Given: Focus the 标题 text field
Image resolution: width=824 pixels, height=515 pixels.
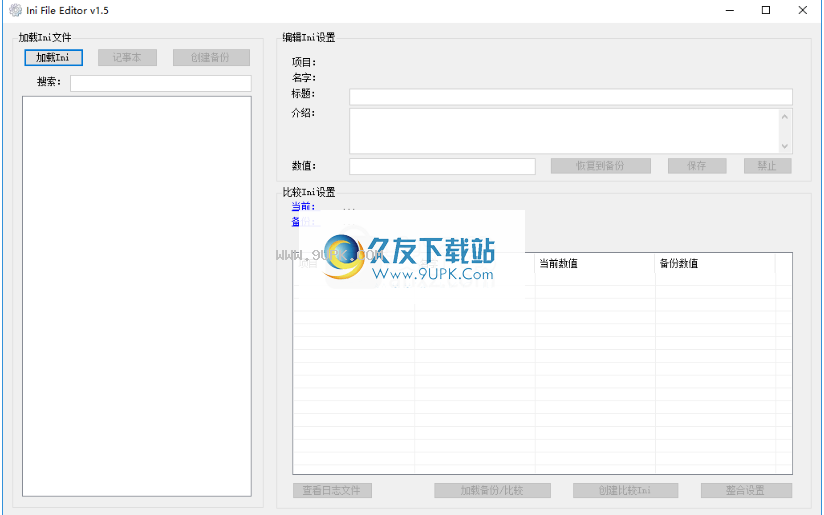Looking at the screenshot, I should click(571, 97).
